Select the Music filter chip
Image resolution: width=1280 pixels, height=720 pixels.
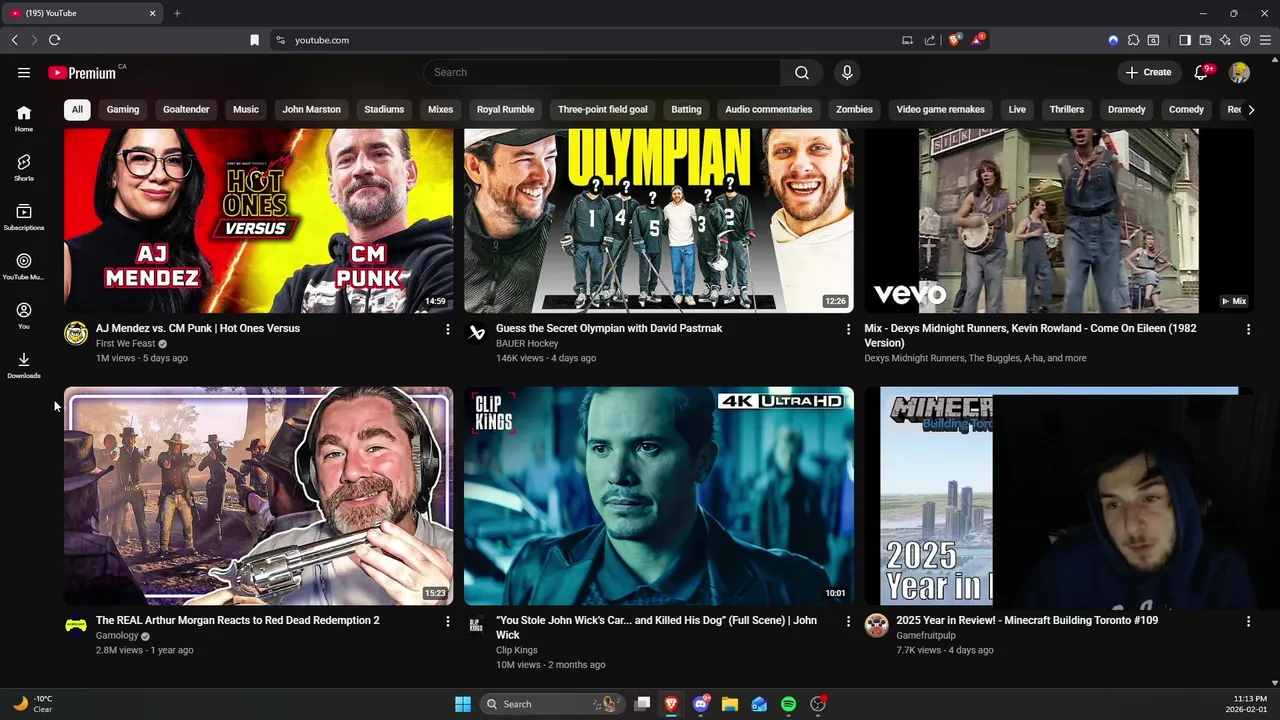(246, 109)
